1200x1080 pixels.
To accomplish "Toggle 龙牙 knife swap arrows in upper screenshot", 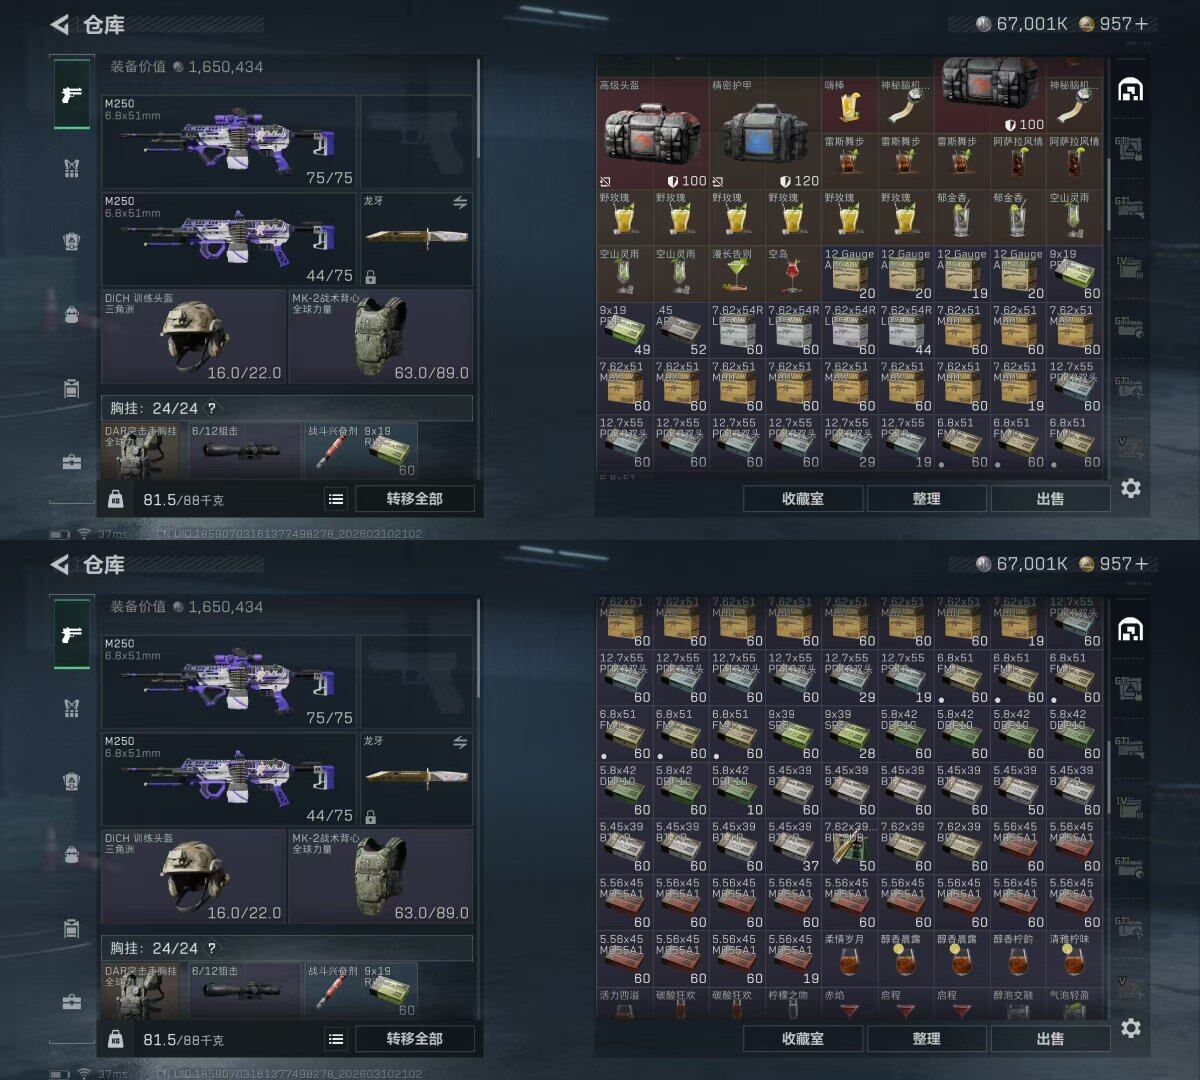I will pyautogui.click(x=460, y=203).
